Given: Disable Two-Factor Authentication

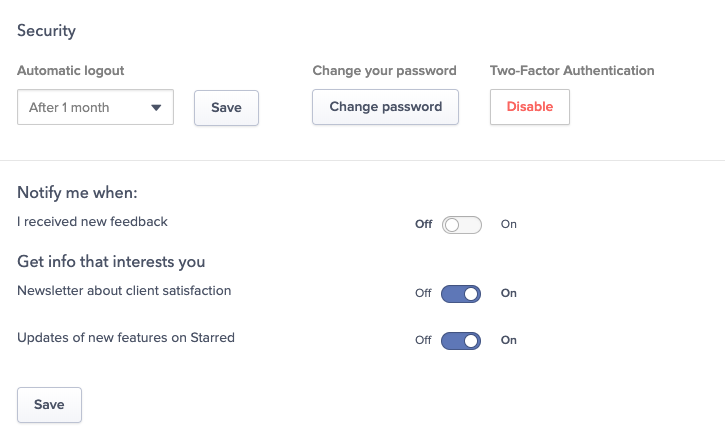Looking at the screenshot, I should (x=529, y=107).
